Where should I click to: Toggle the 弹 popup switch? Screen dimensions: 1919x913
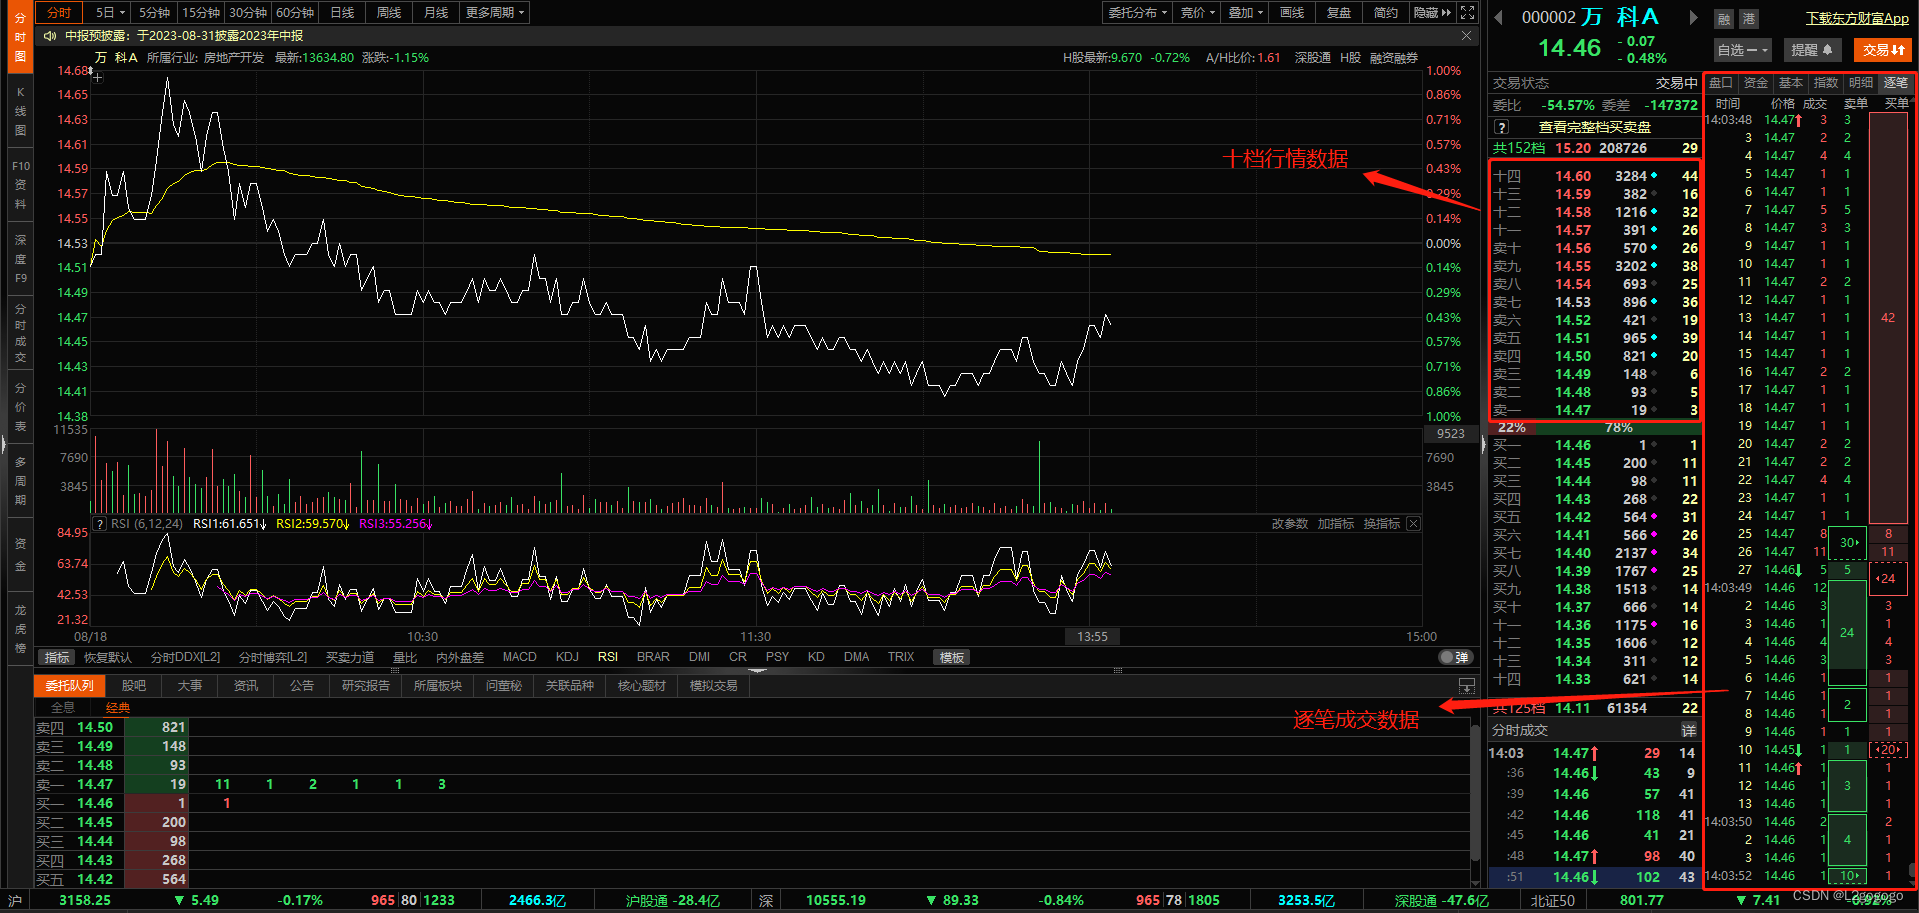coord(1455,657)
